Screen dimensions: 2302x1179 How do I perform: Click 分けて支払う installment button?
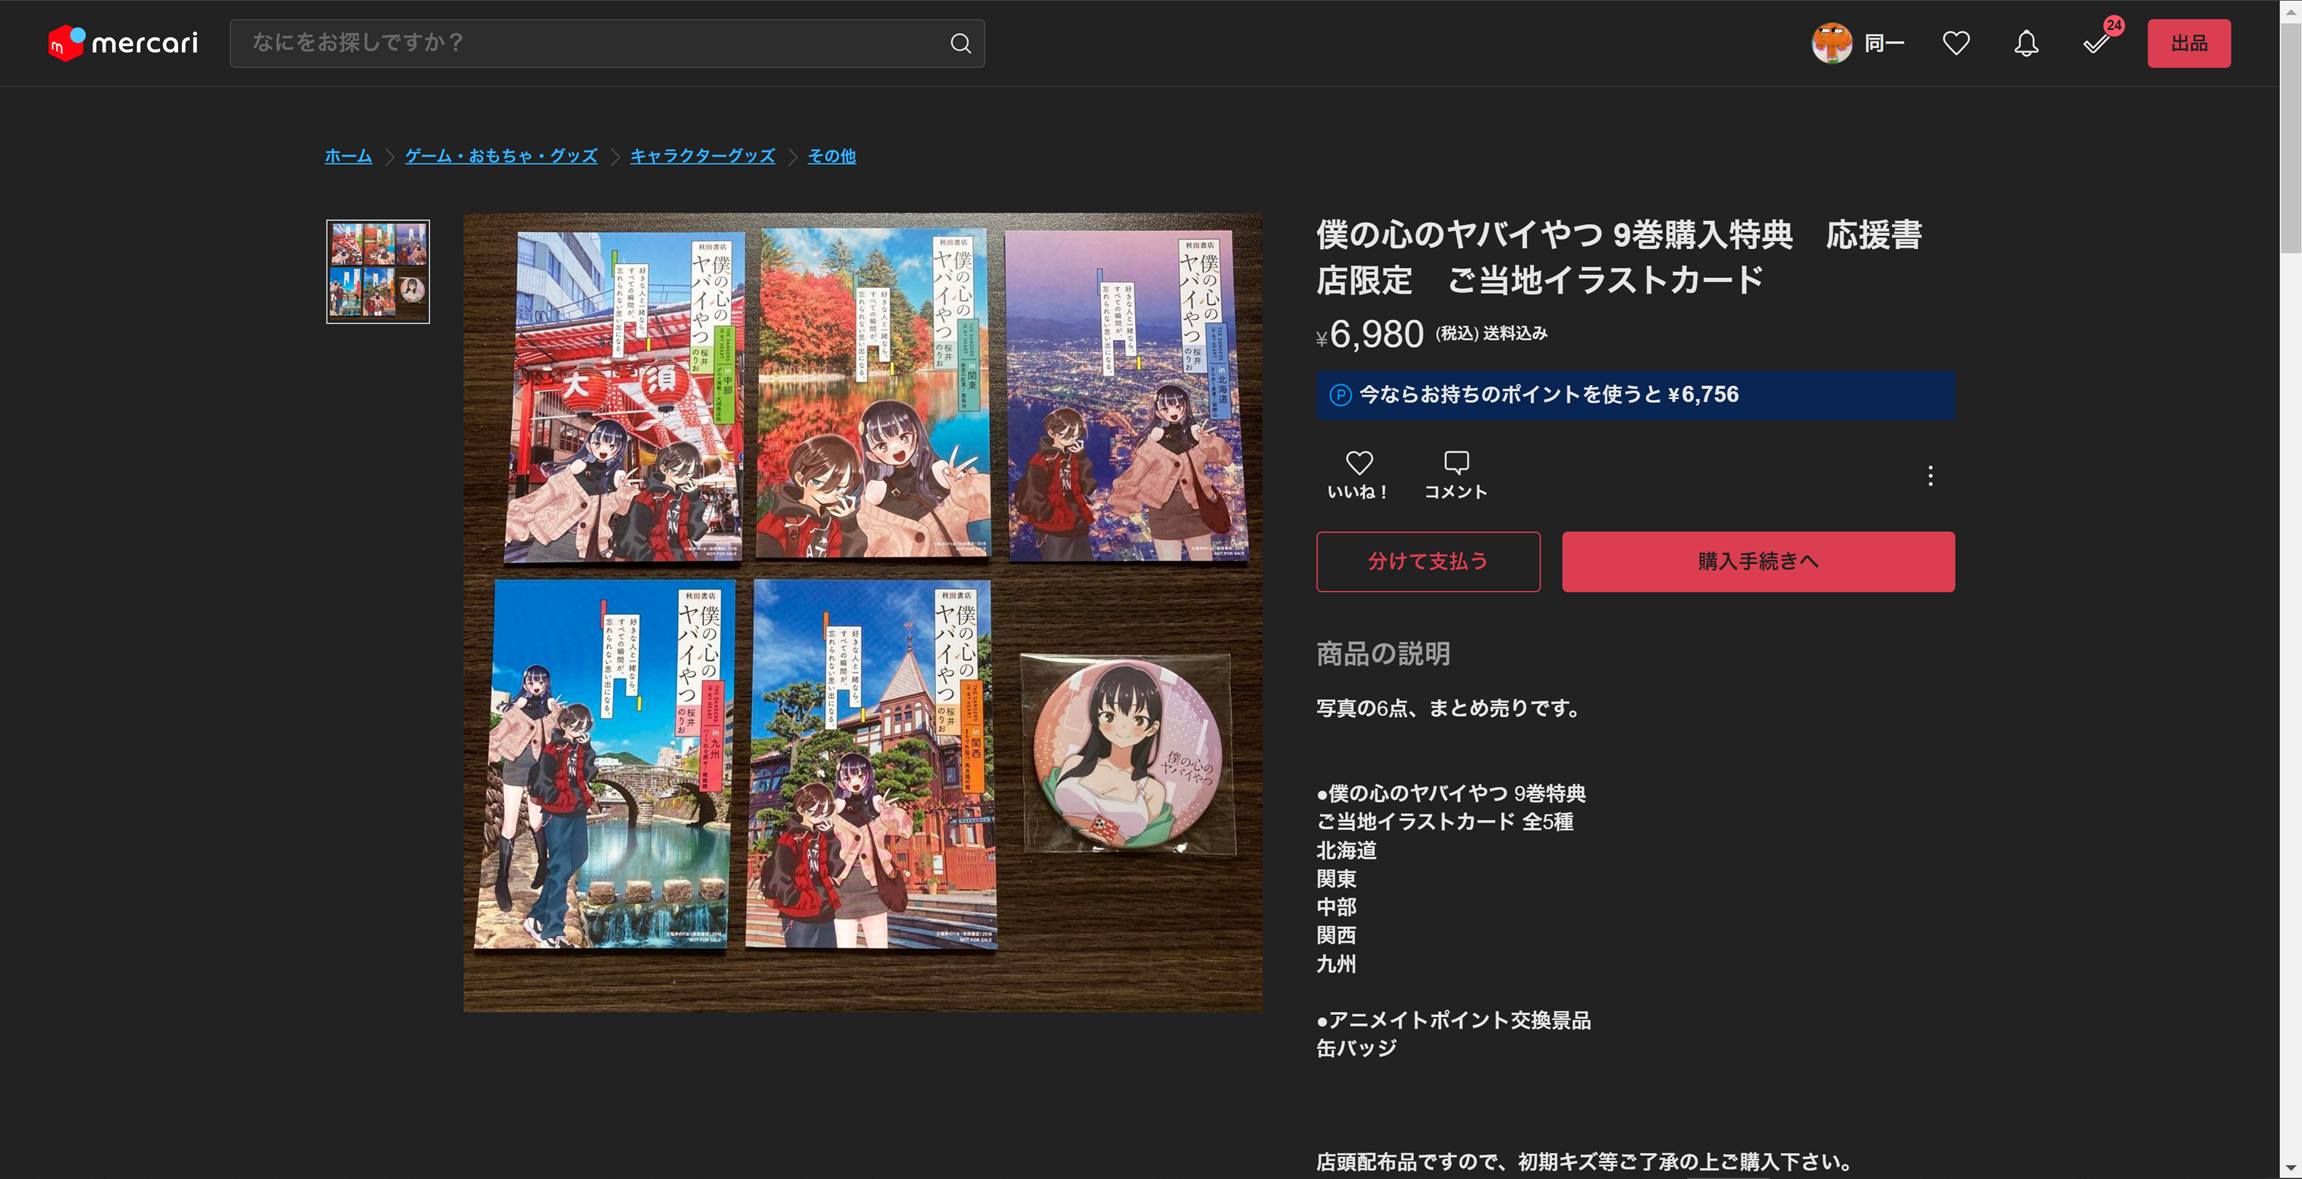(x=1427, y=562)
